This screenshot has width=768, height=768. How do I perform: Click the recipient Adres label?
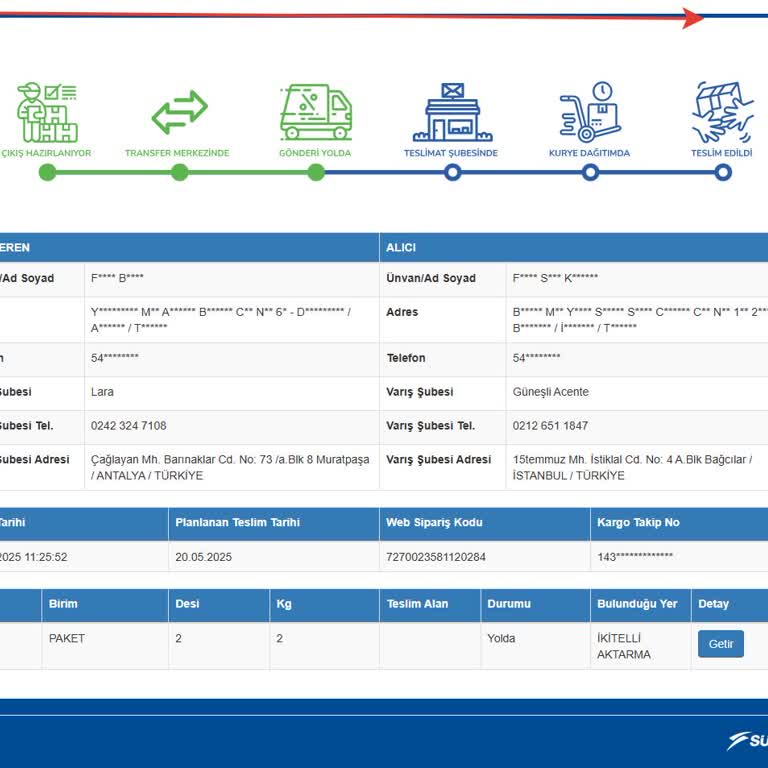coord(402,312)
